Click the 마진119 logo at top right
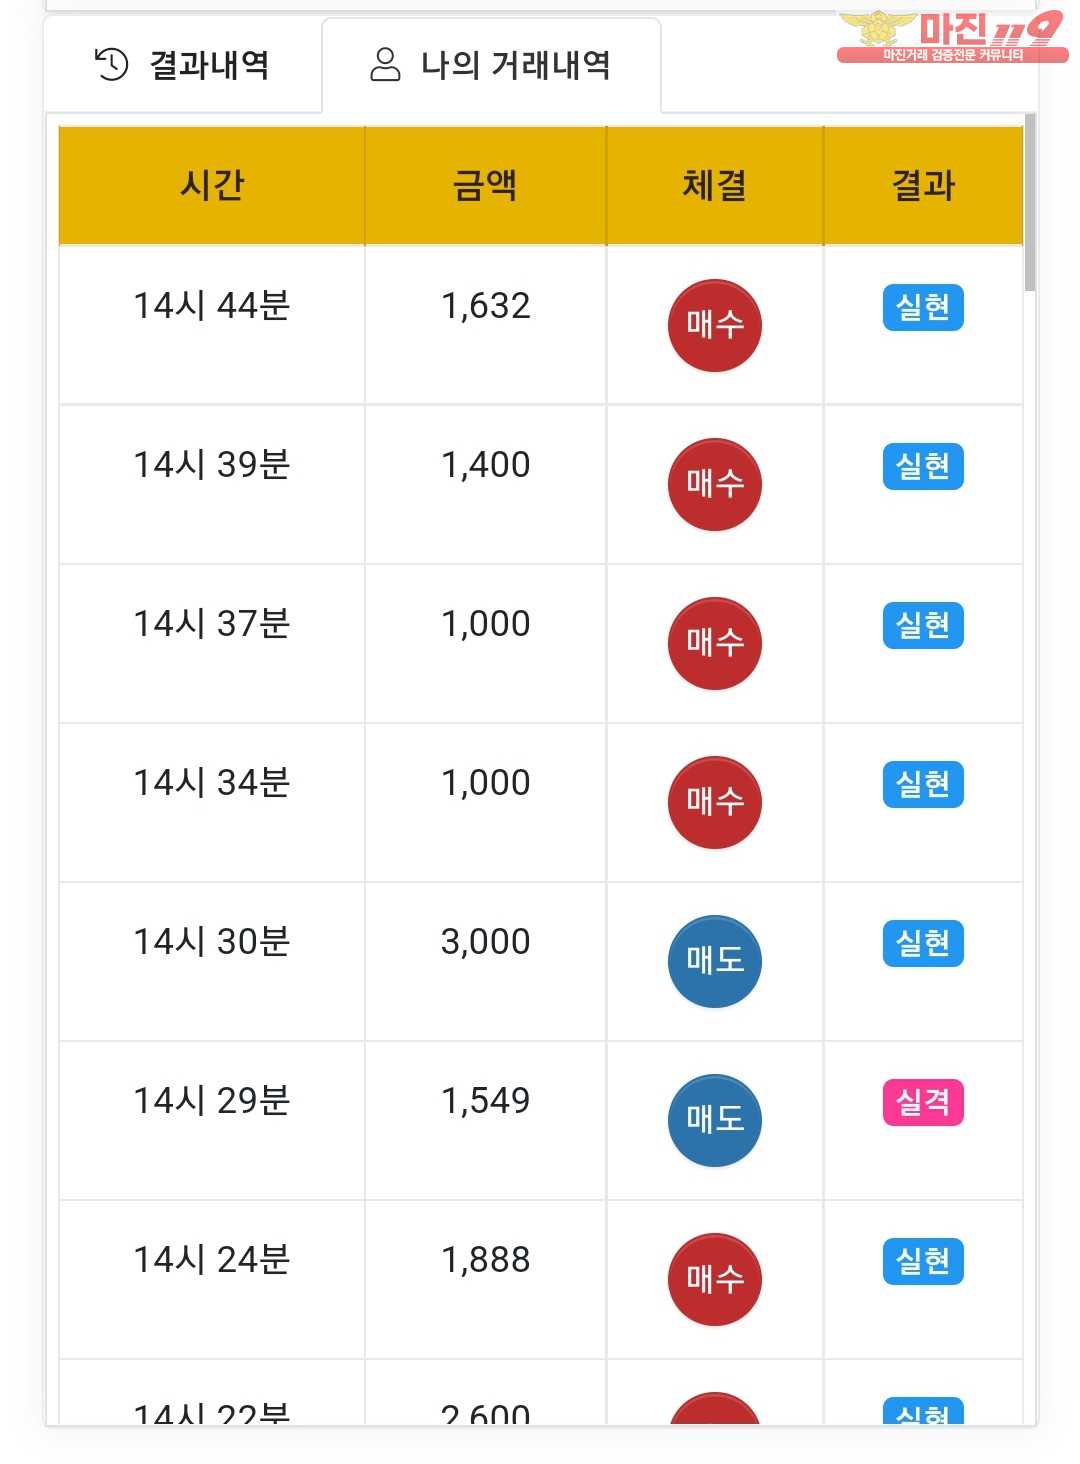 (951, 37)
